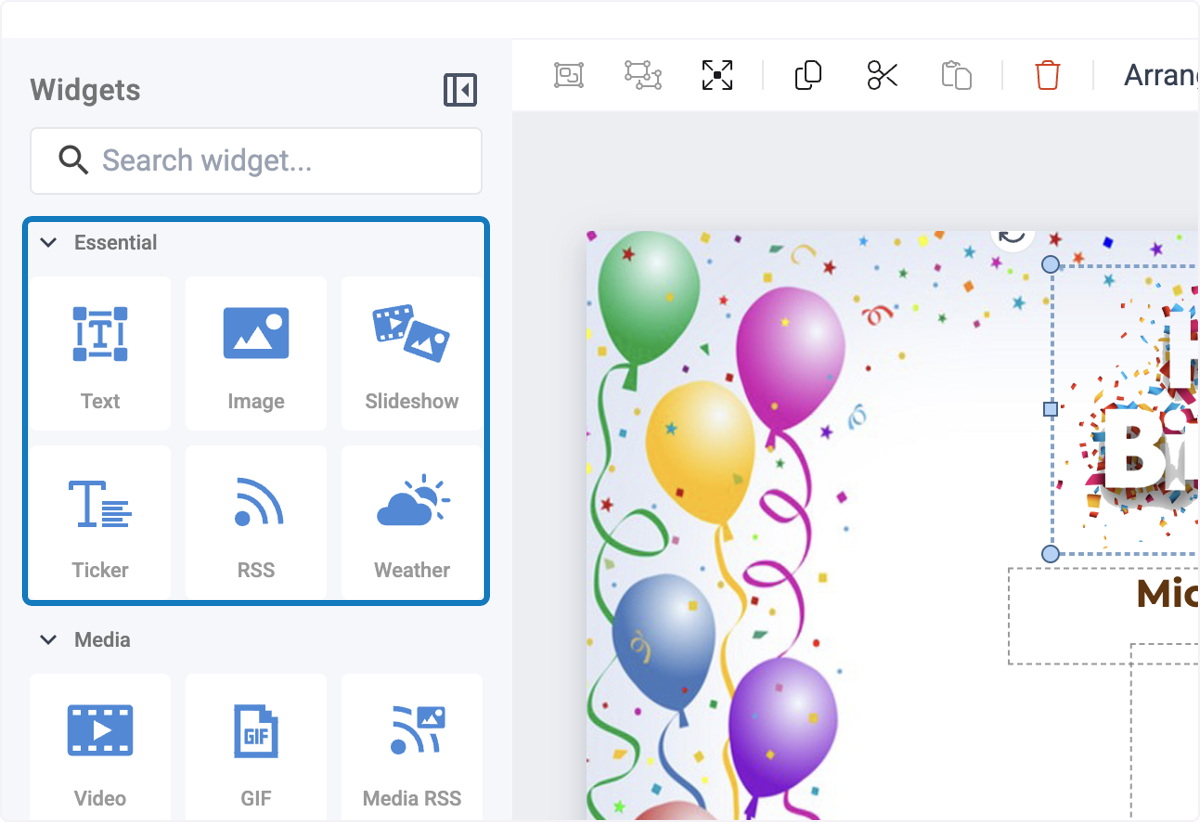
Task: Click the ungroup elements toolbar icon
Action: coord(643,75)
